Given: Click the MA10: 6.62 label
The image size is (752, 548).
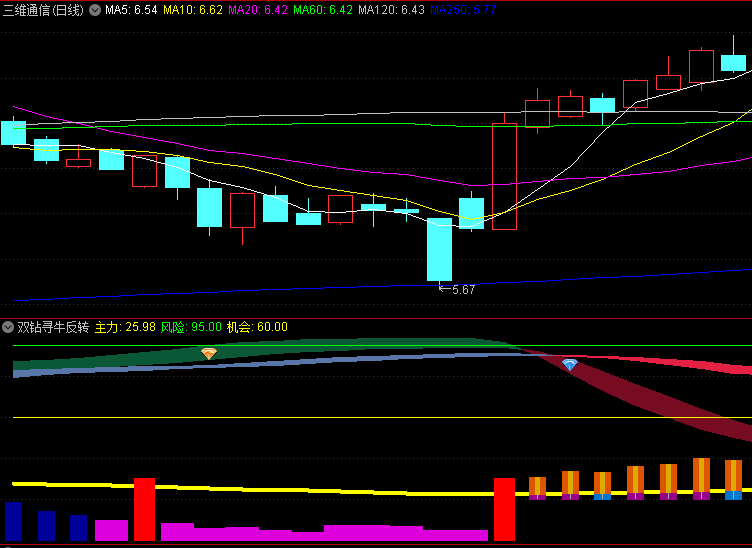Looking at the screenshot, I should click(x=193, y=10).
